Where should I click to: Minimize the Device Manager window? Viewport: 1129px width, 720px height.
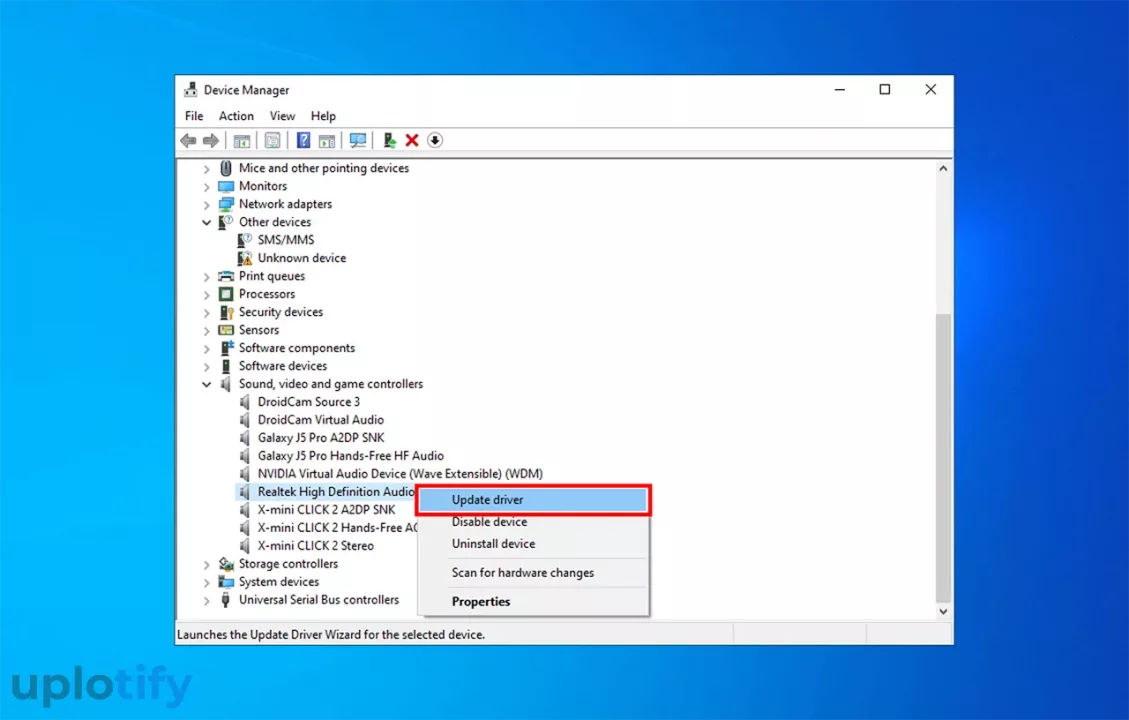coord(840,89)
